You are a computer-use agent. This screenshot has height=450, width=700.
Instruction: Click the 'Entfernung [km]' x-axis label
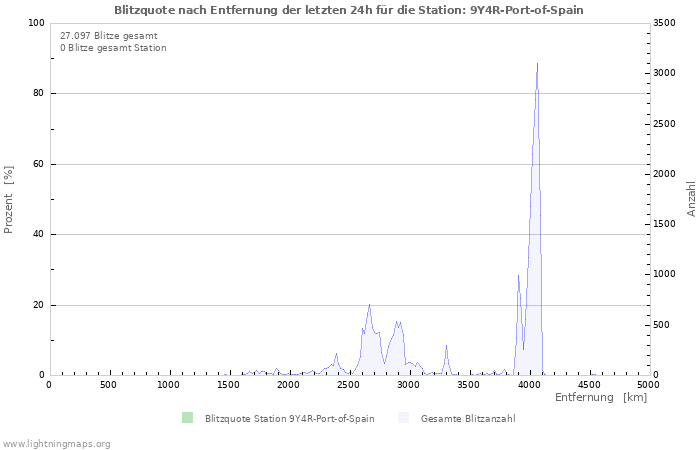click(600, 398)
